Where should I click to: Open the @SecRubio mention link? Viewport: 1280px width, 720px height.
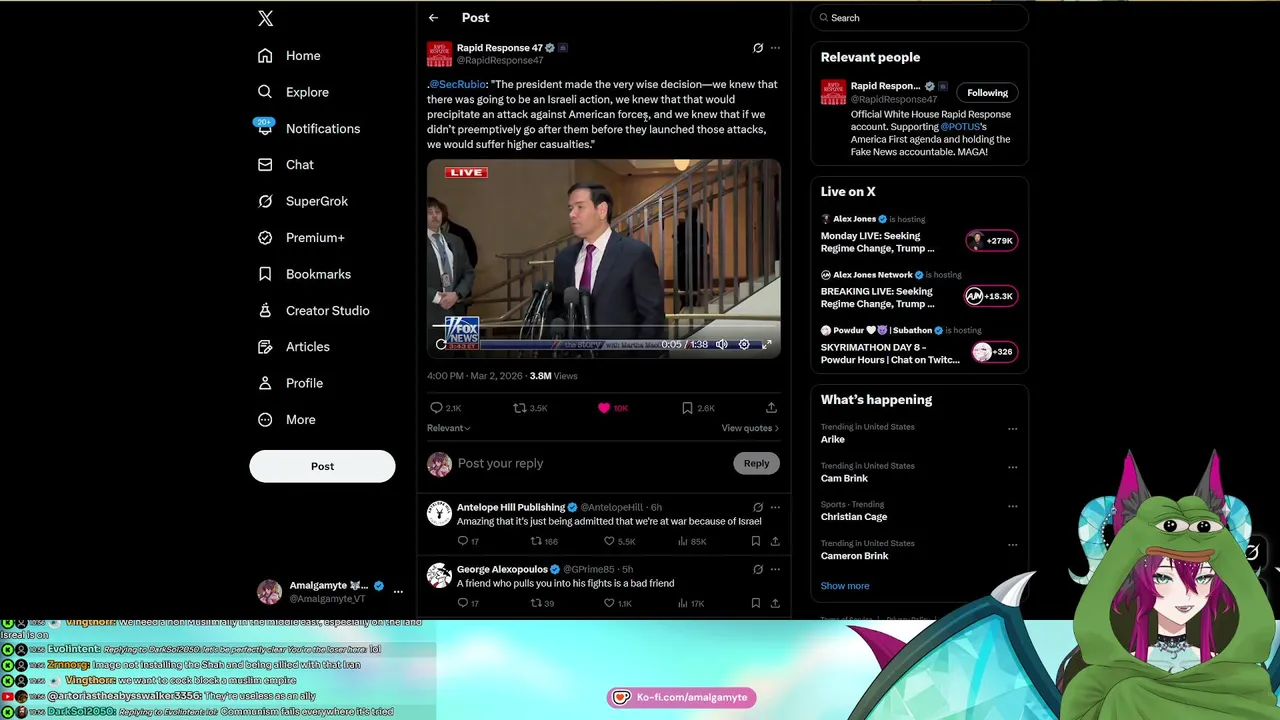(458, 85)
